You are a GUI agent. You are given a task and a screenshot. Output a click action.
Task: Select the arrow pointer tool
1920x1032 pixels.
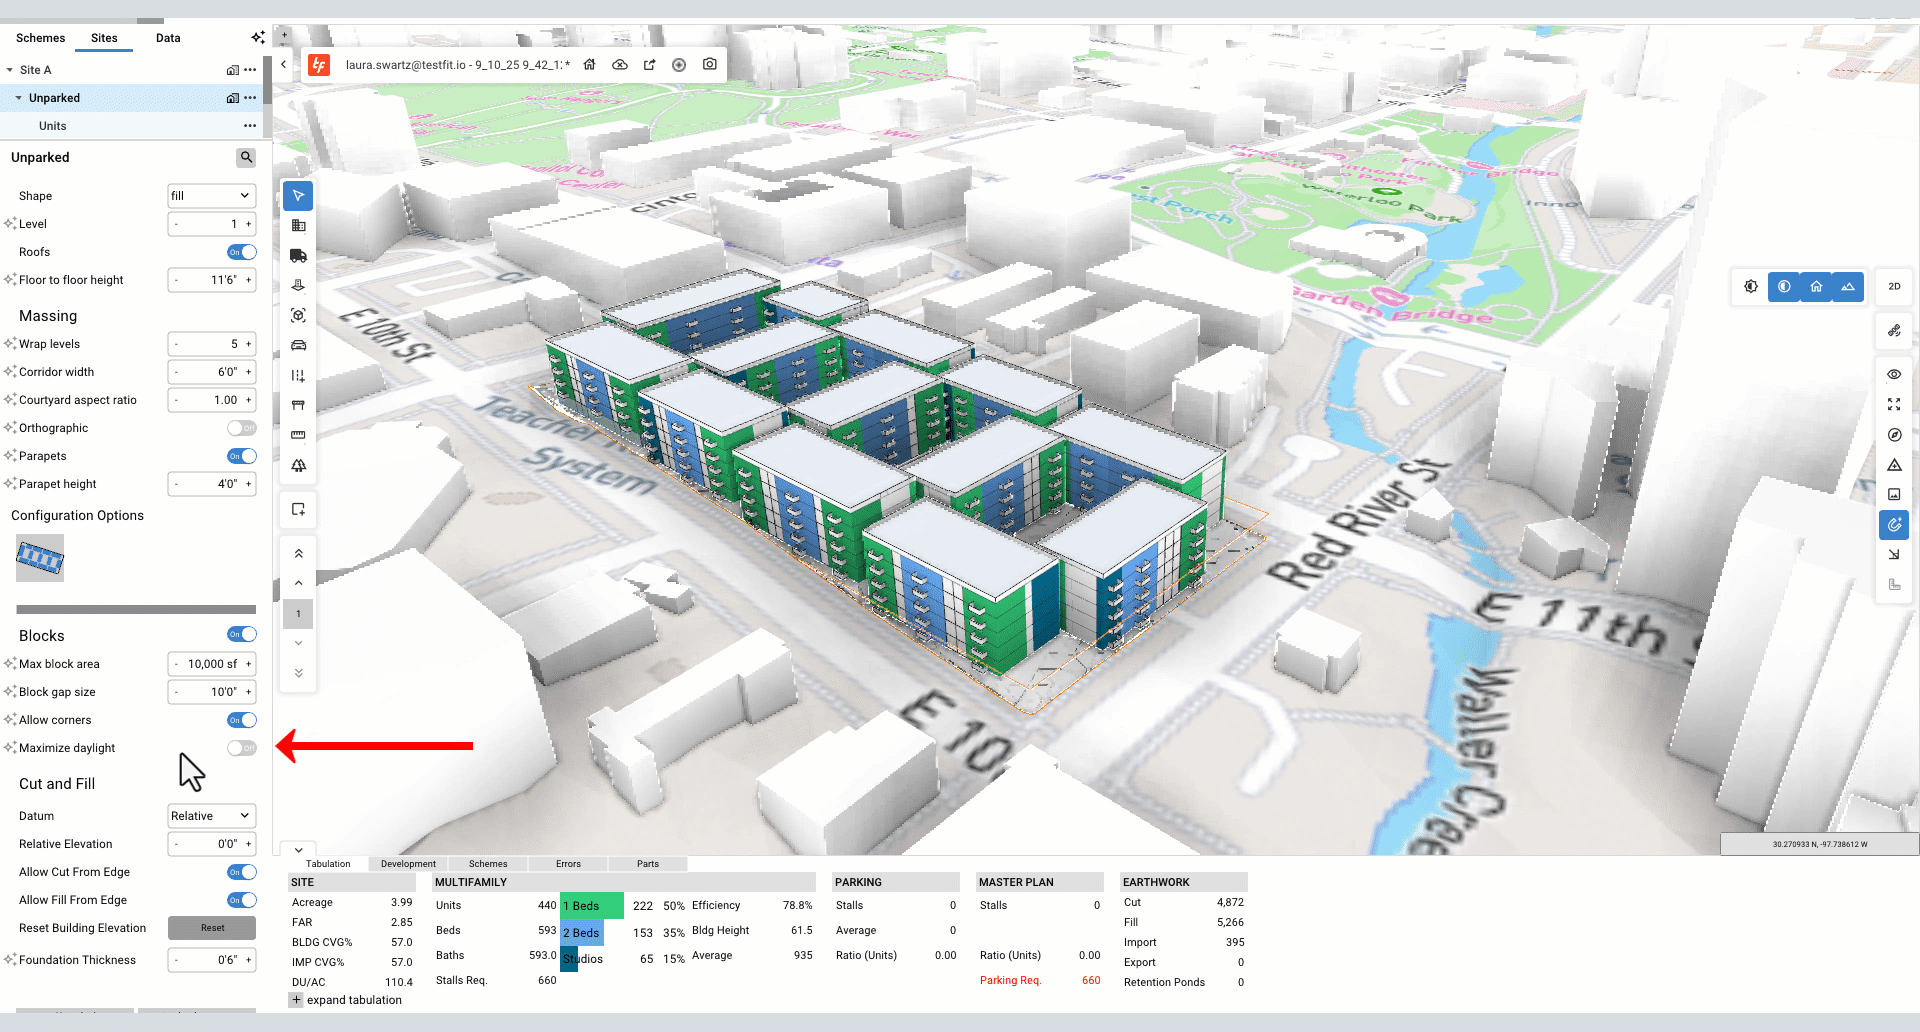point(298,195)
